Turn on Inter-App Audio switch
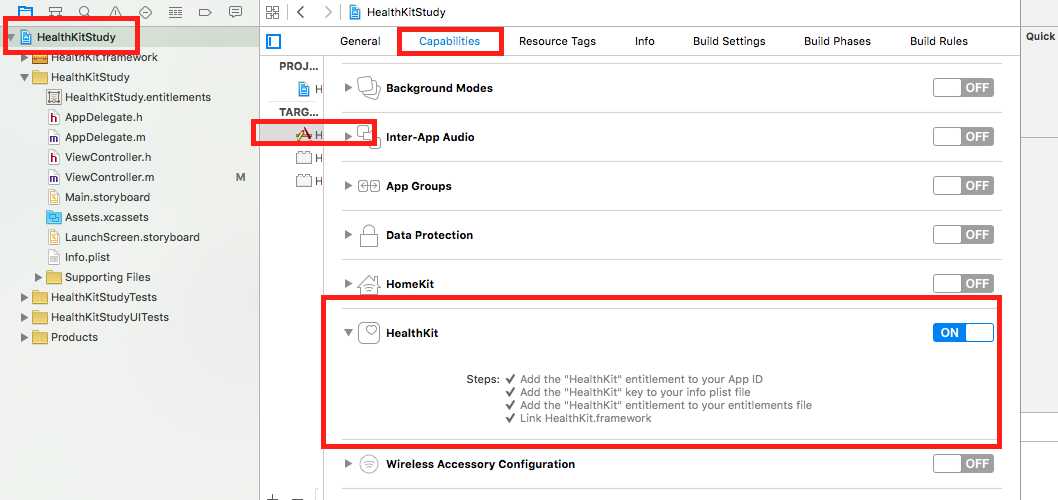 (963, 137)
